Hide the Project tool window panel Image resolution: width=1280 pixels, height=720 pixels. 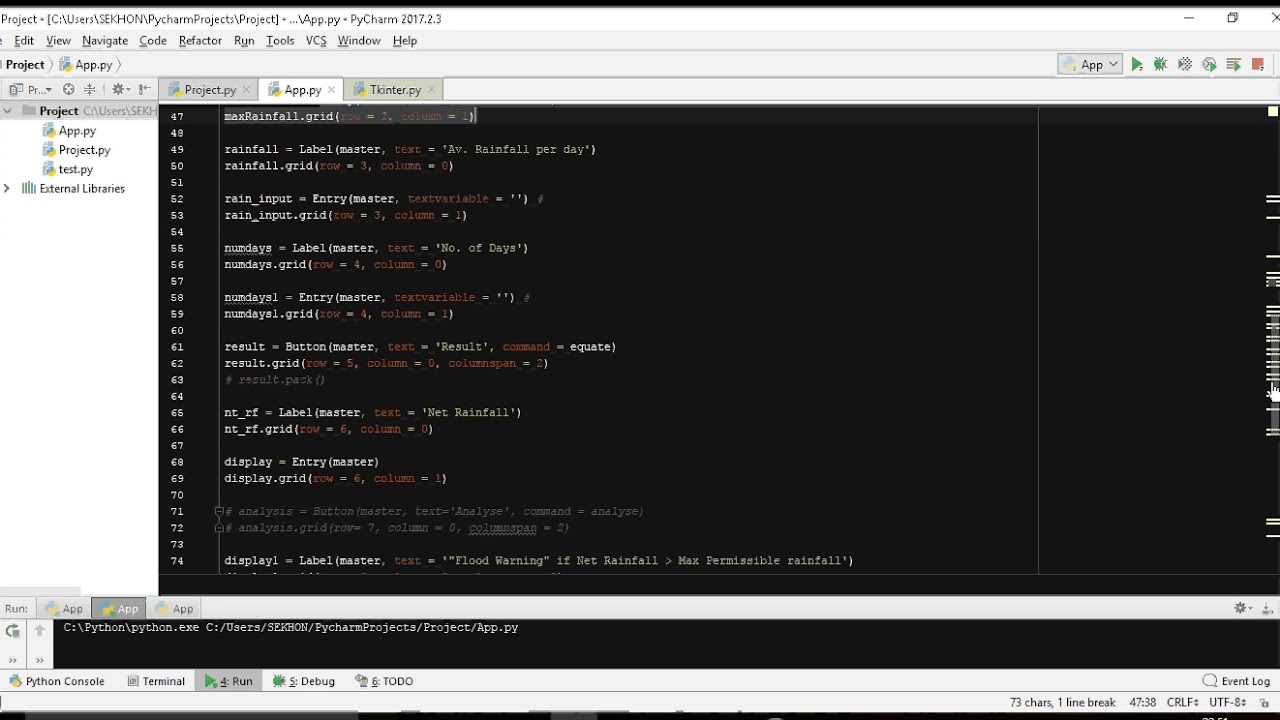point(145,90)
